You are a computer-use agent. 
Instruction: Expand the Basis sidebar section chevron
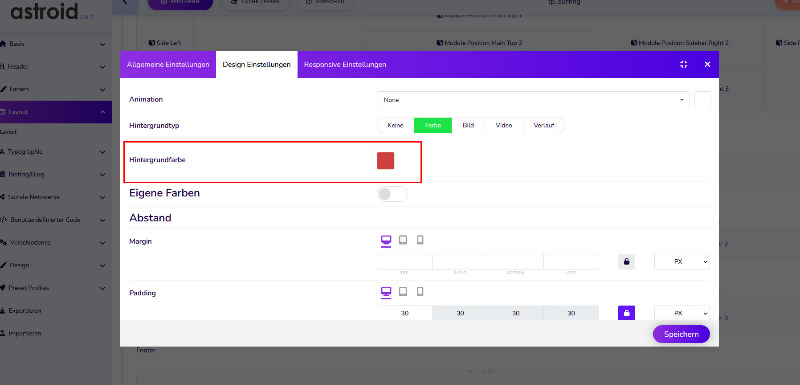(x=103, y=44)
